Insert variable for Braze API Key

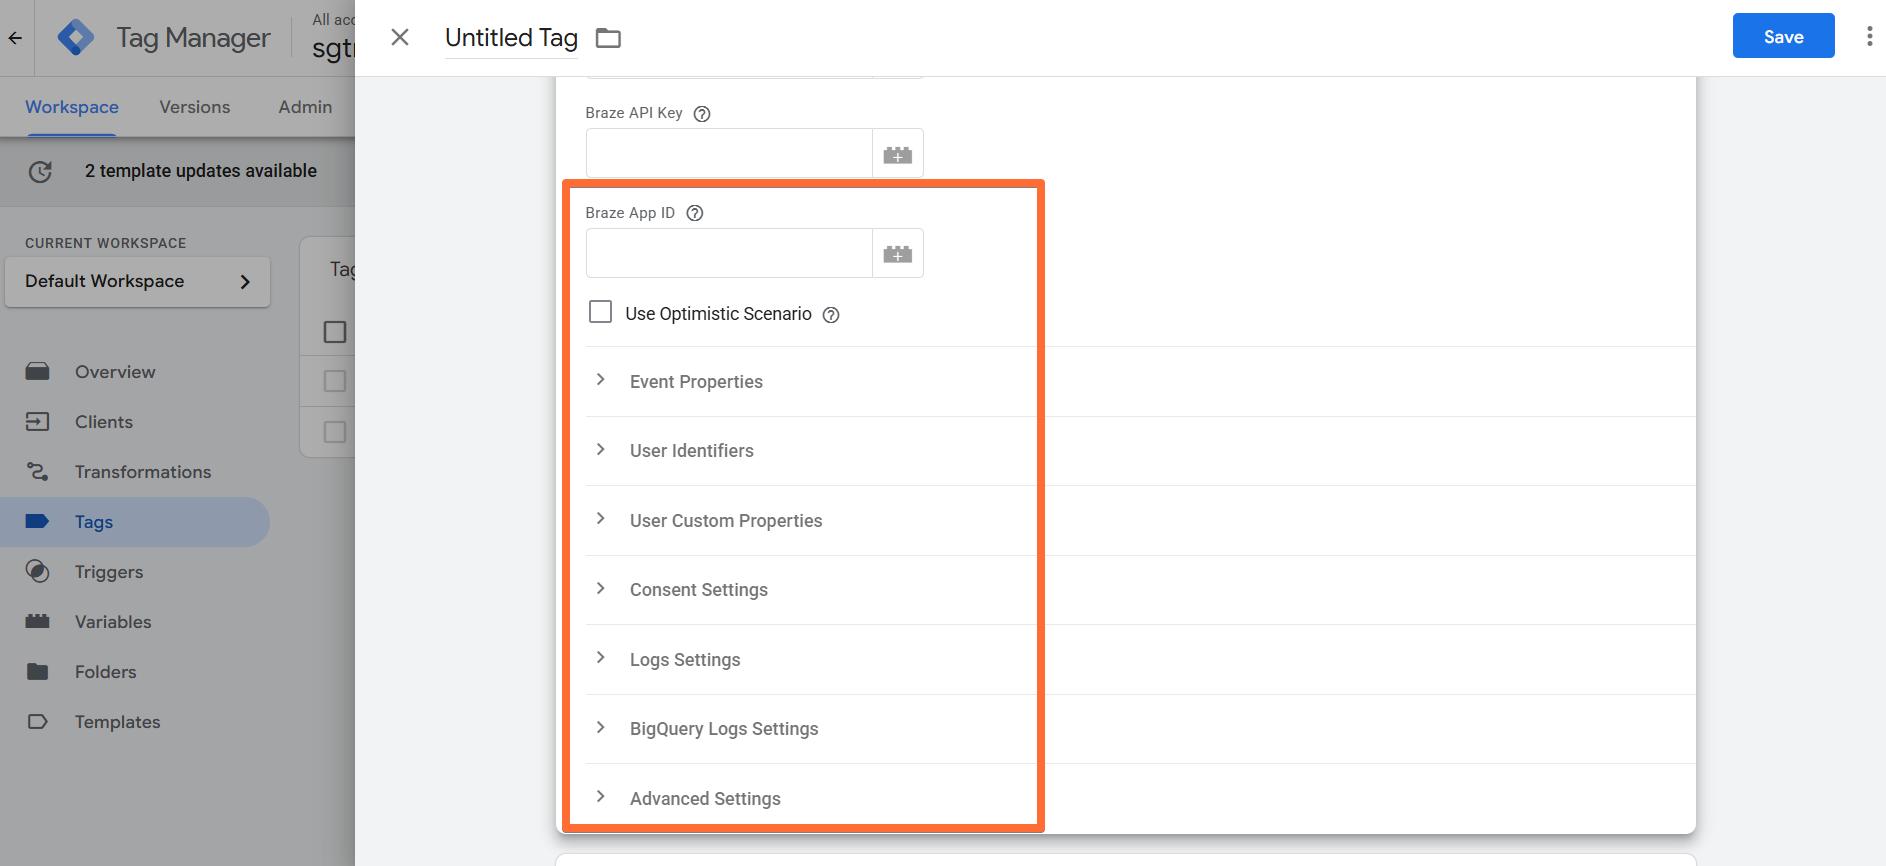pyautogui.click(x=897, y=153)
